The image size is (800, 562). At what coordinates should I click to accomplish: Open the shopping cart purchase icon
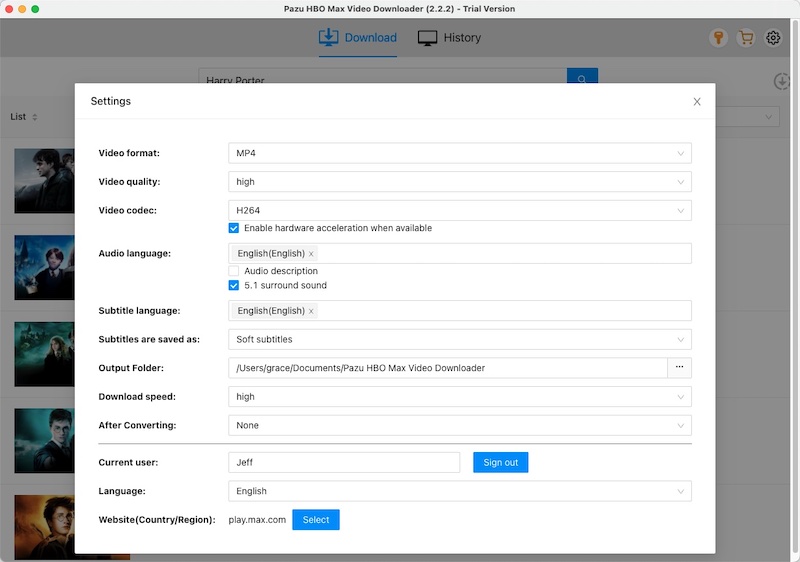pos(746,38)
